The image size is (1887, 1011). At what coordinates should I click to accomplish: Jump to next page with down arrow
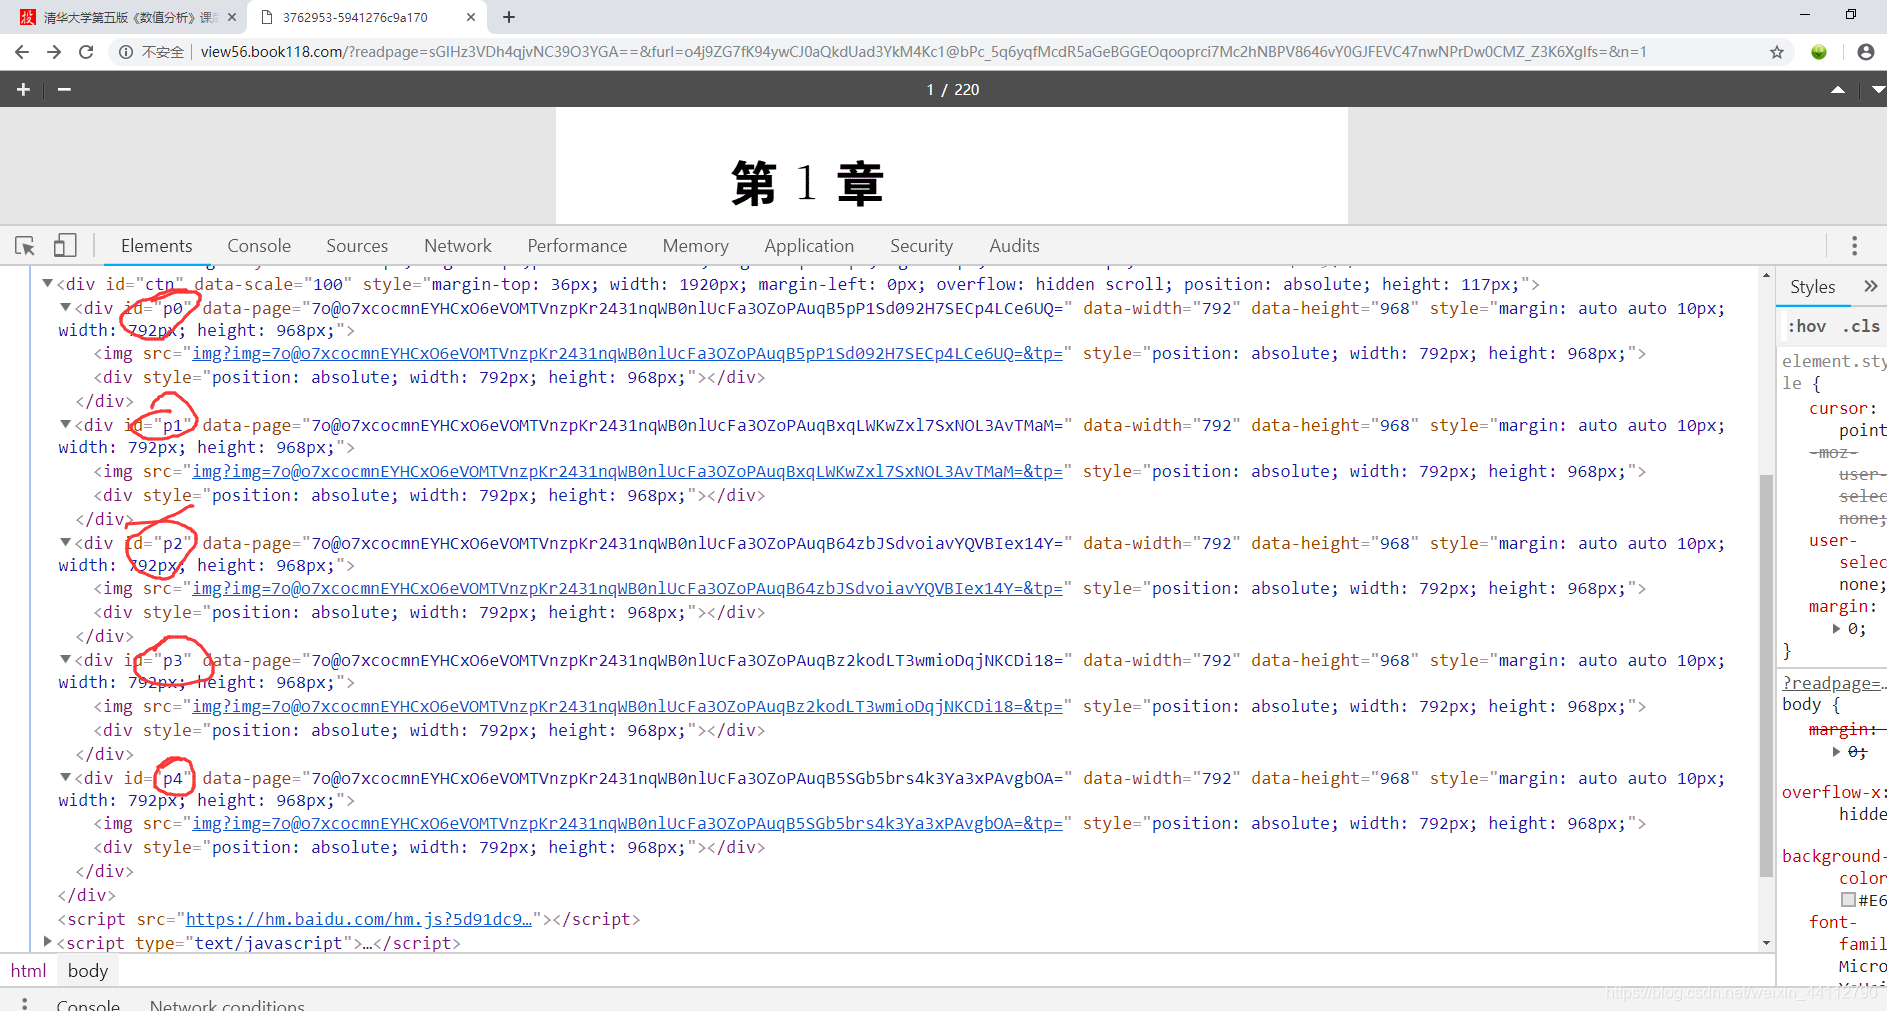click(1878, 89)
